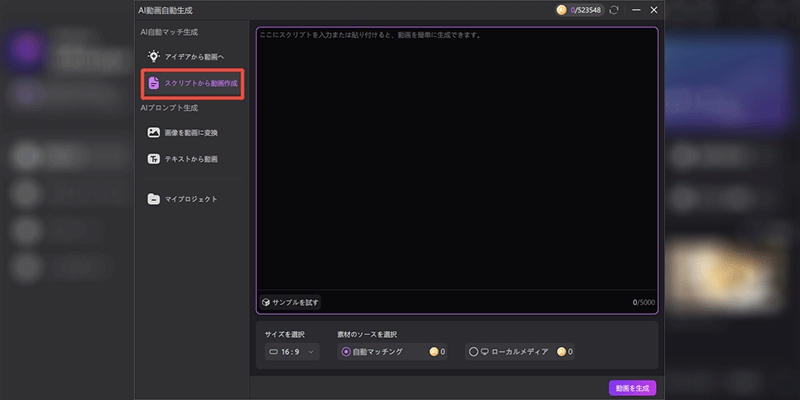Click the AI自動マッチ生成 section heading

169,32
